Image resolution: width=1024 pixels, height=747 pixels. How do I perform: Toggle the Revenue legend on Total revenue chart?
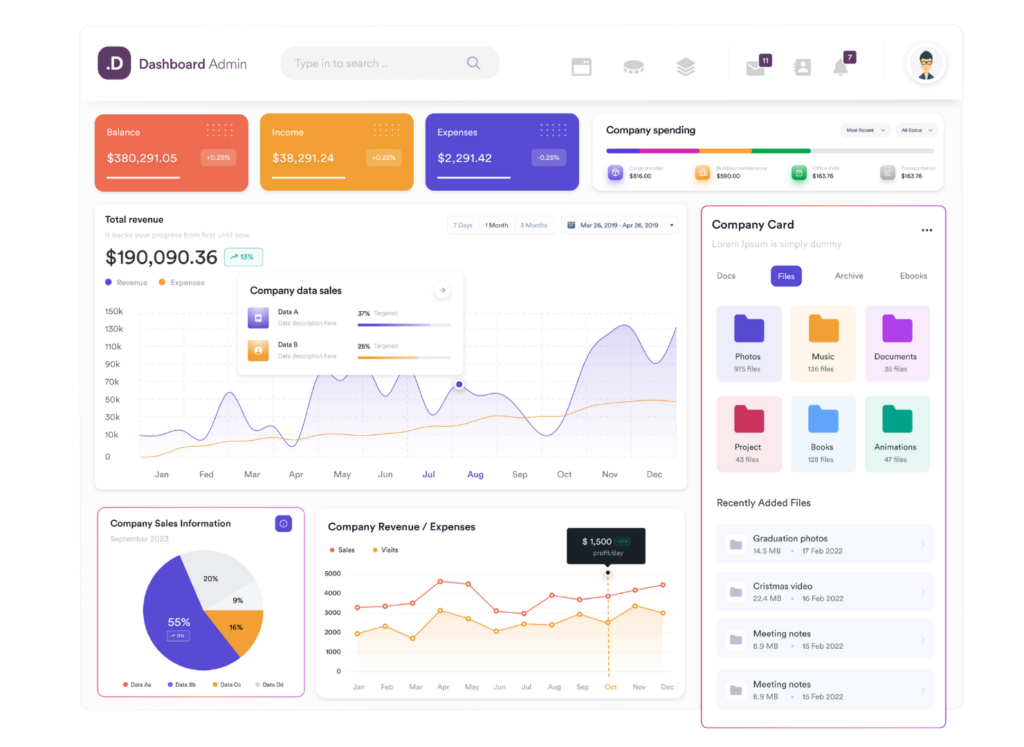pyautogui.click(x=127, y=283)
